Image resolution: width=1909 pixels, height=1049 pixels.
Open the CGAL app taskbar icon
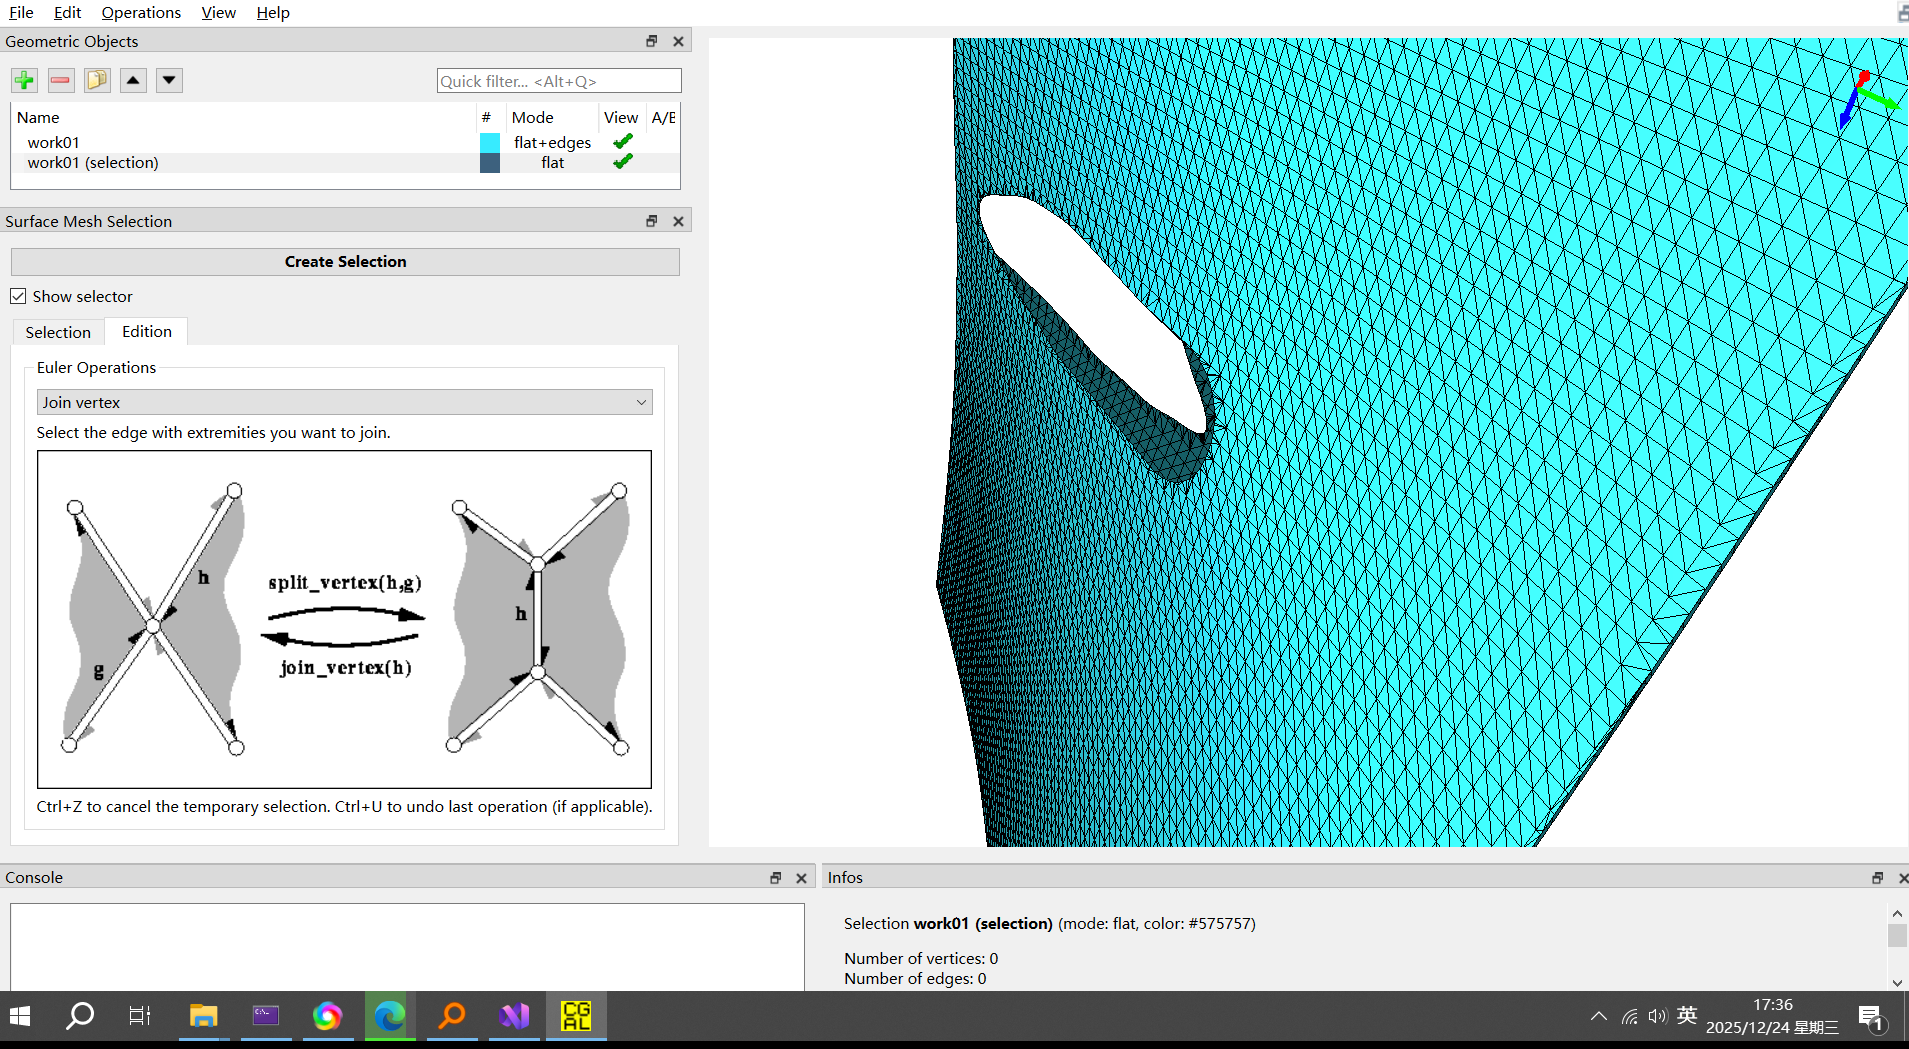[576, 1016]
